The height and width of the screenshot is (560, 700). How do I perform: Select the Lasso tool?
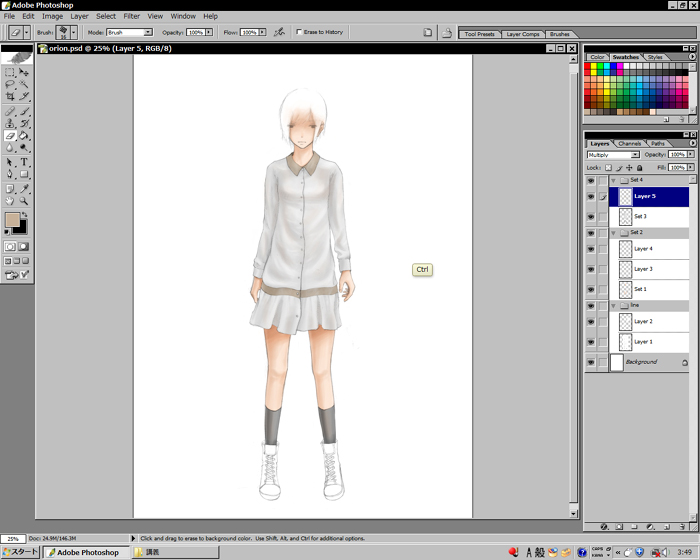[x=10, y=85]
